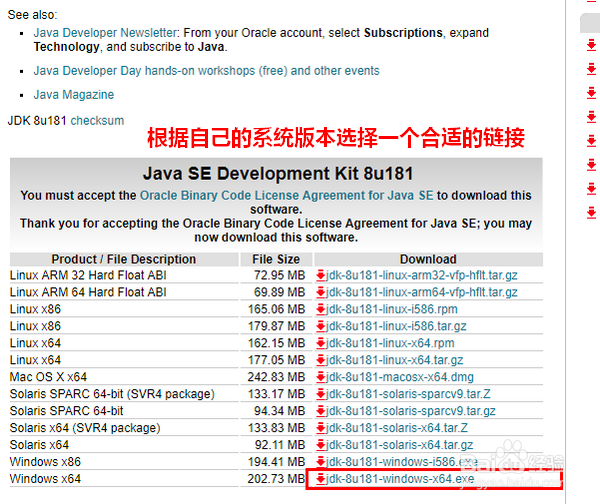Click download icon beside windows-i586.exe
This screenshot has width=600, height=504.
tap(320, 462)
